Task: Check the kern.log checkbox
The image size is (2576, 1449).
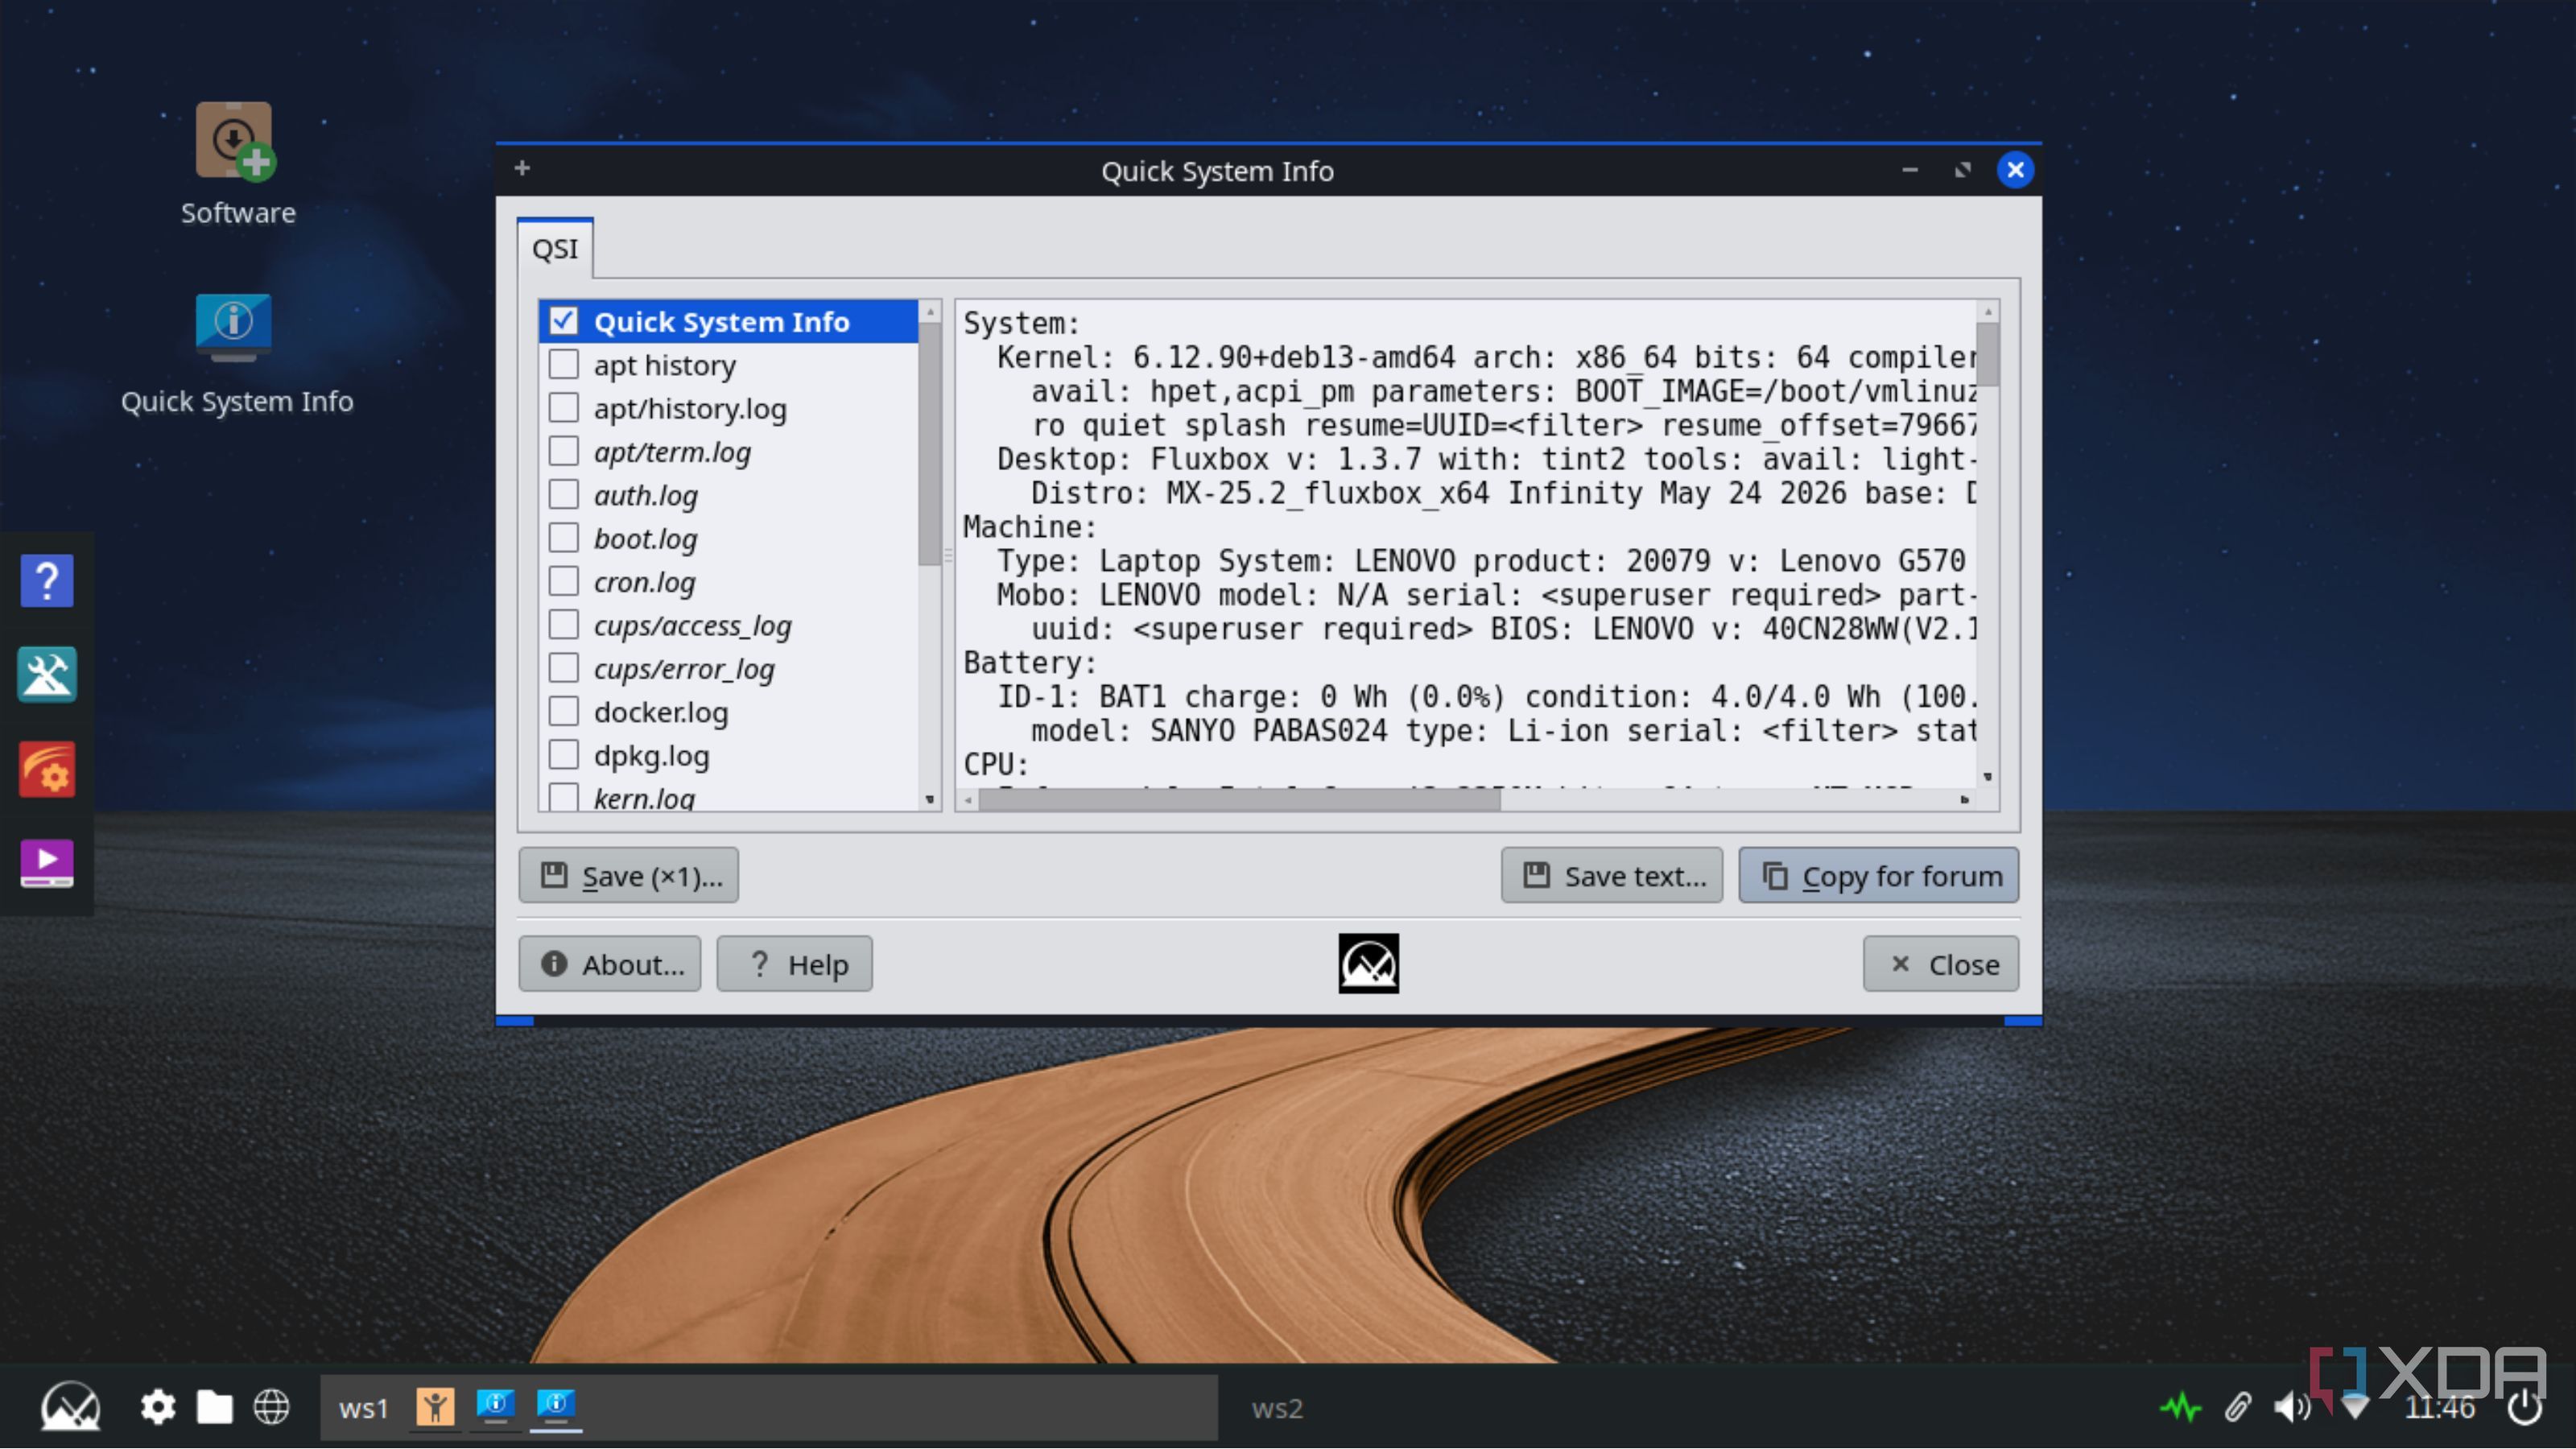Action: coord(564,796)
